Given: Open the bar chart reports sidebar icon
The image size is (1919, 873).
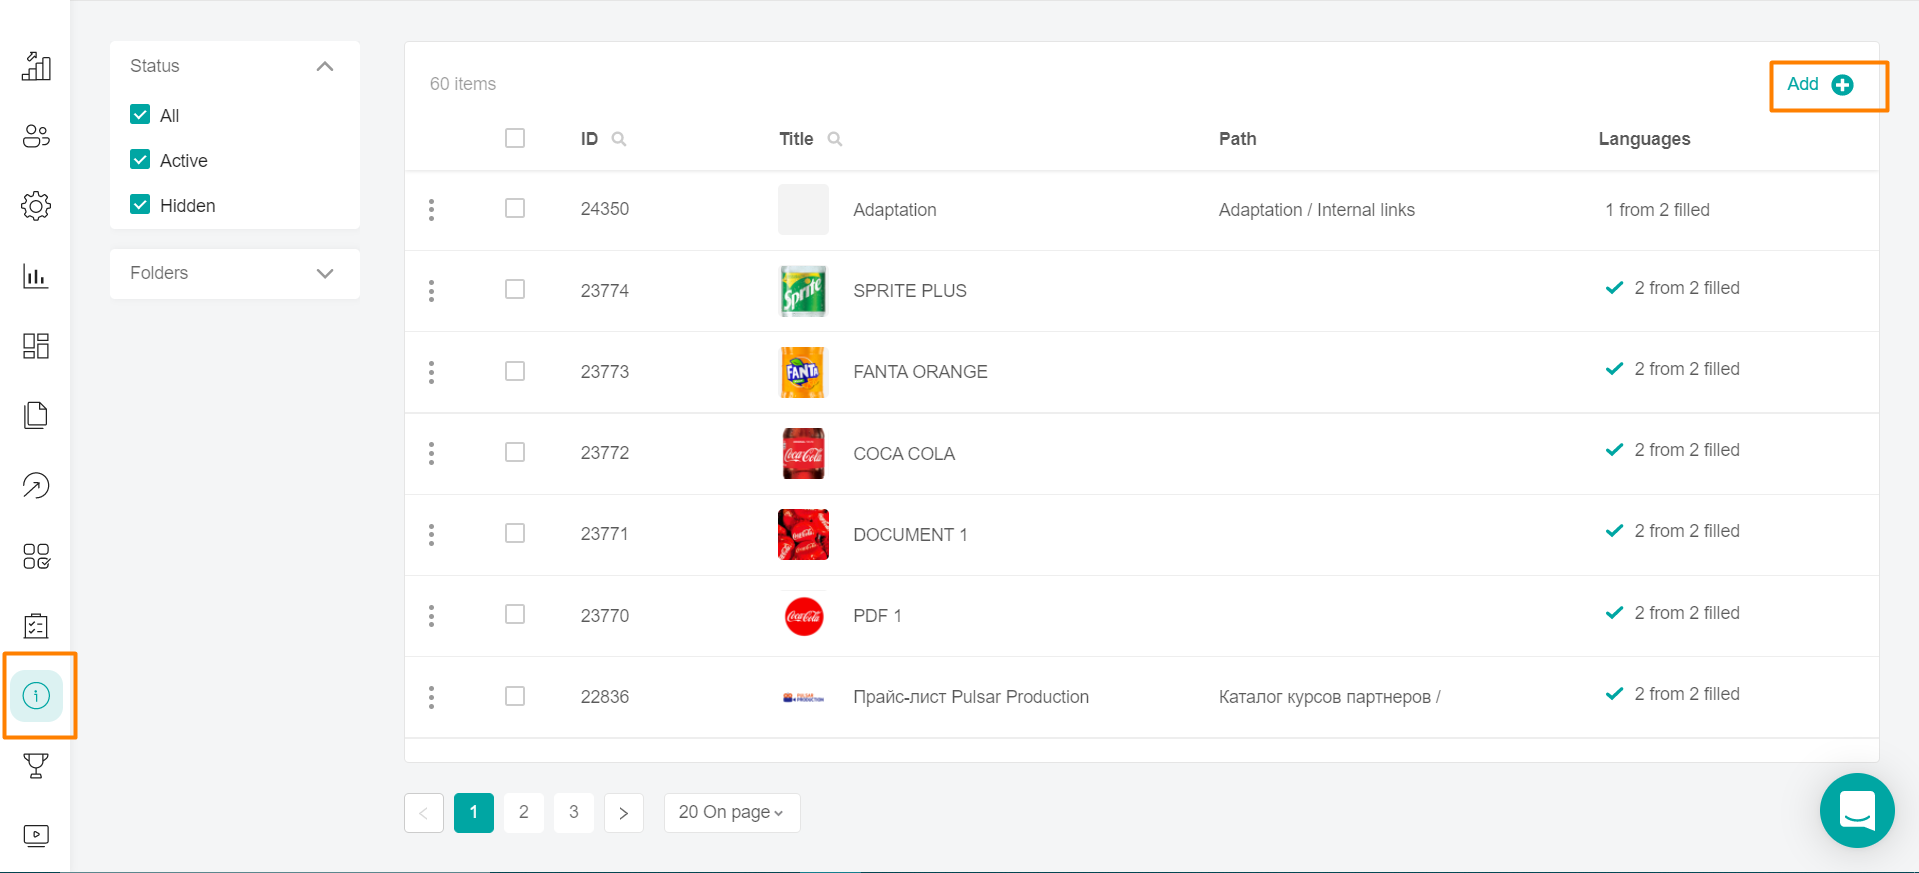Looking at the screenshot, I should [x=36, y=276].
